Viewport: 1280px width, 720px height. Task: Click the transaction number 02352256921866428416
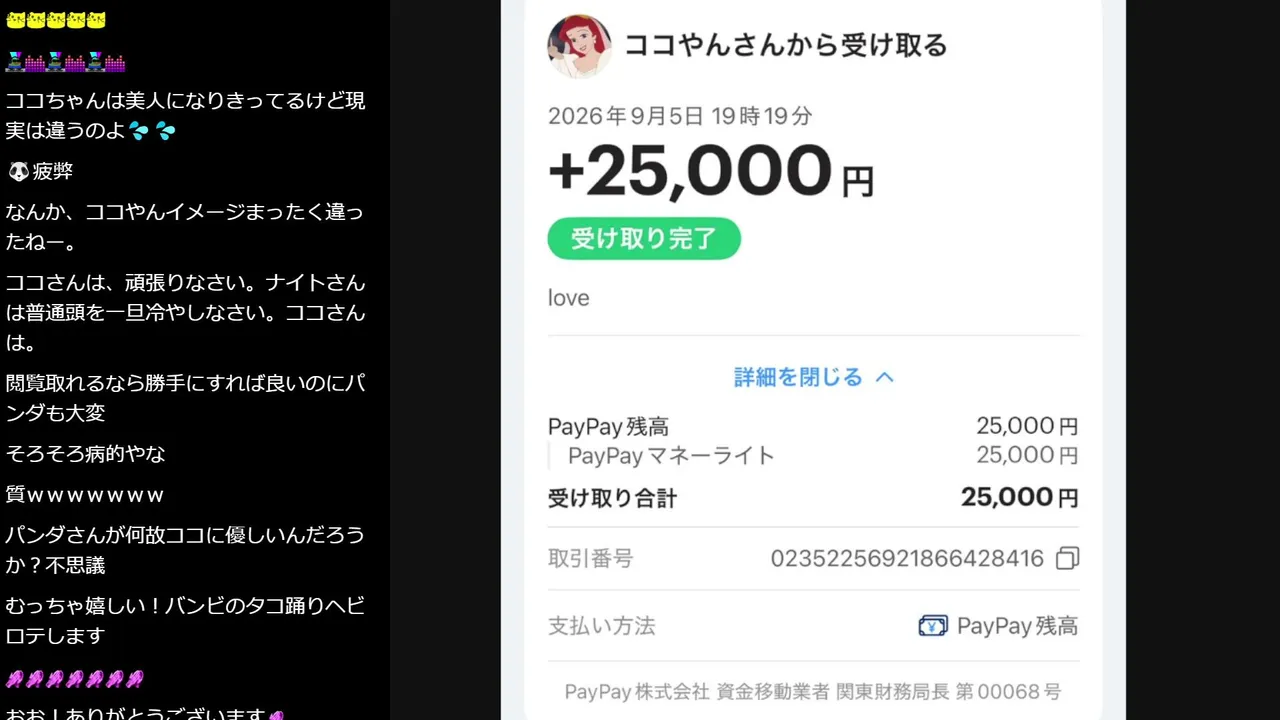pyautogui.click(x=907, y=558)
